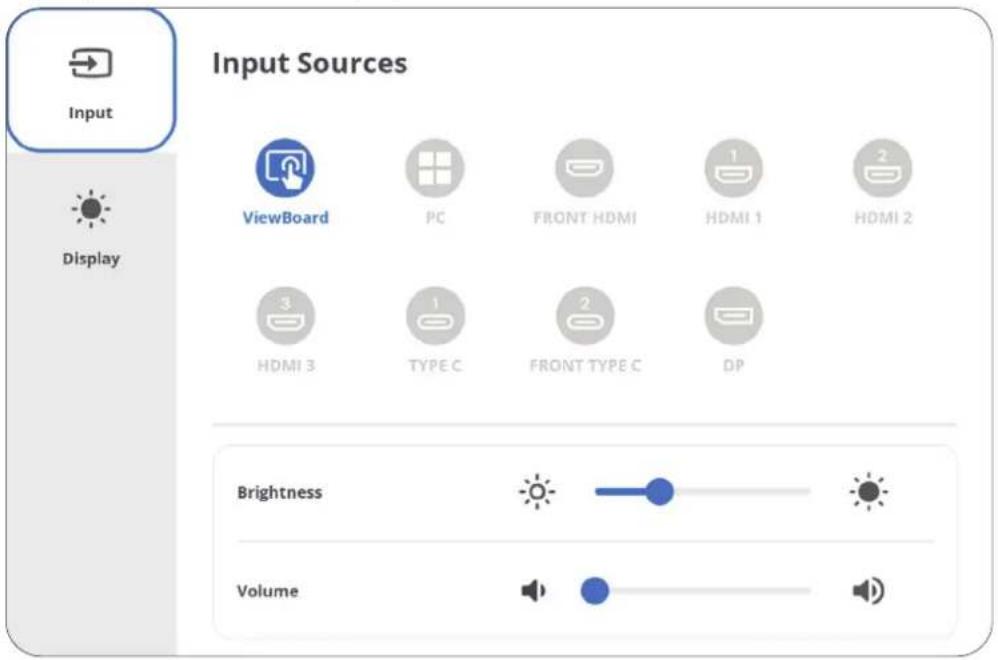
Task: Click the low volume speaker icon
Action: [533, 591]
